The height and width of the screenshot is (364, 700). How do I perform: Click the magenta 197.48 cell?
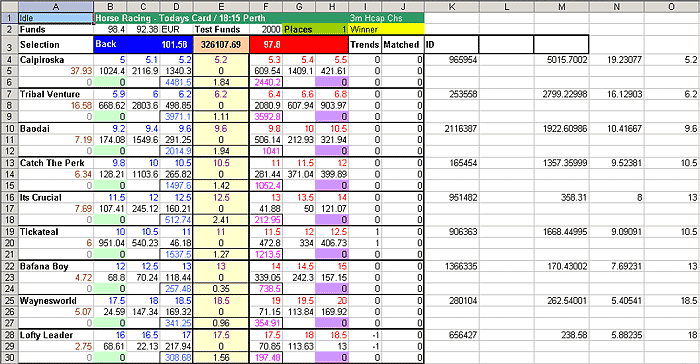(x=266, y=357)
